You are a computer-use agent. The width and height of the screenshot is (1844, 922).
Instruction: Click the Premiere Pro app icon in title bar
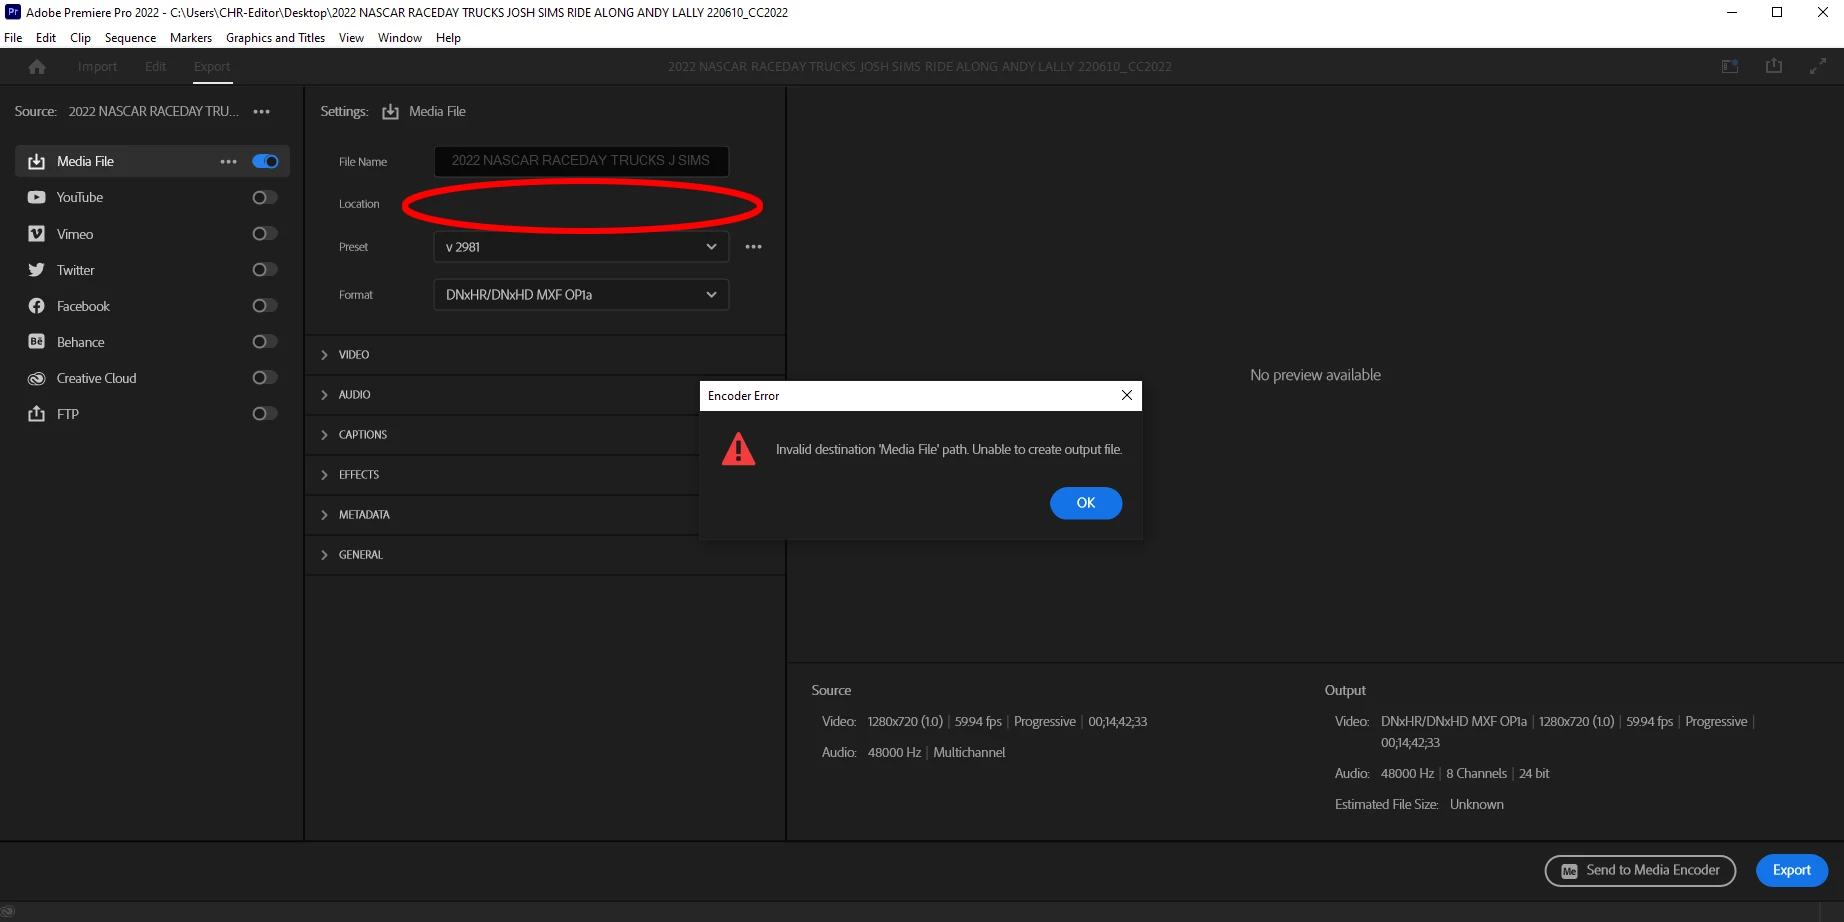pos(13,12)
